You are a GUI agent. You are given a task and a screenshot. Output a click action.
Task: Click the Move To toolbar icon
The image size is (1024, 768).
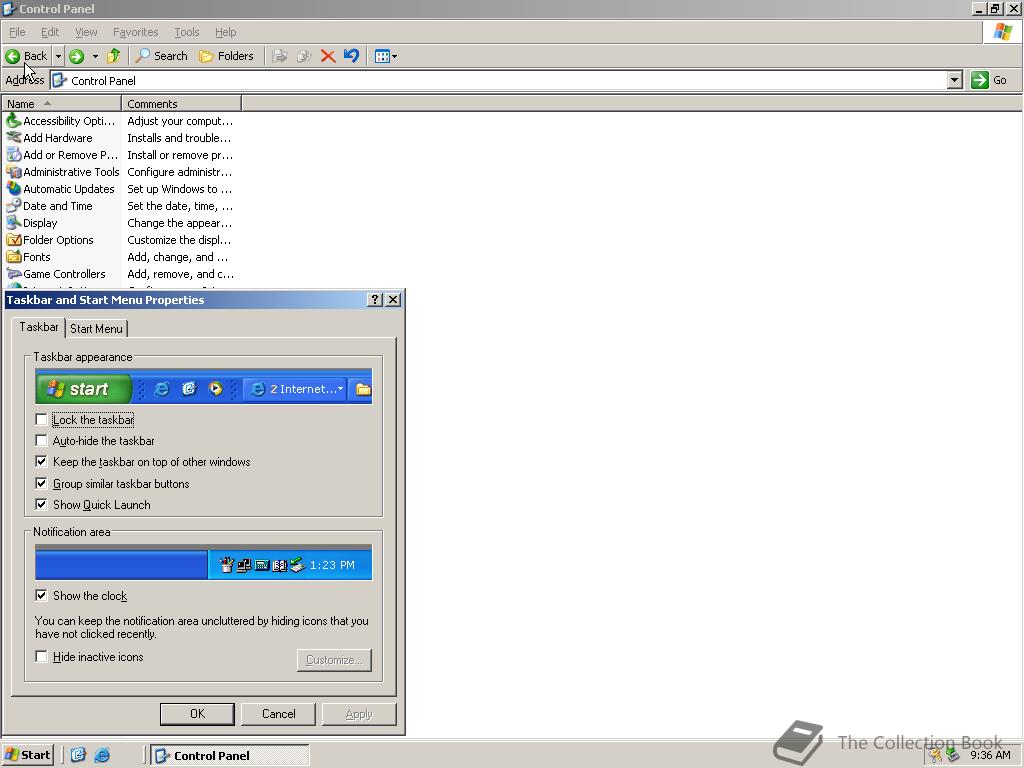point(280,56)
